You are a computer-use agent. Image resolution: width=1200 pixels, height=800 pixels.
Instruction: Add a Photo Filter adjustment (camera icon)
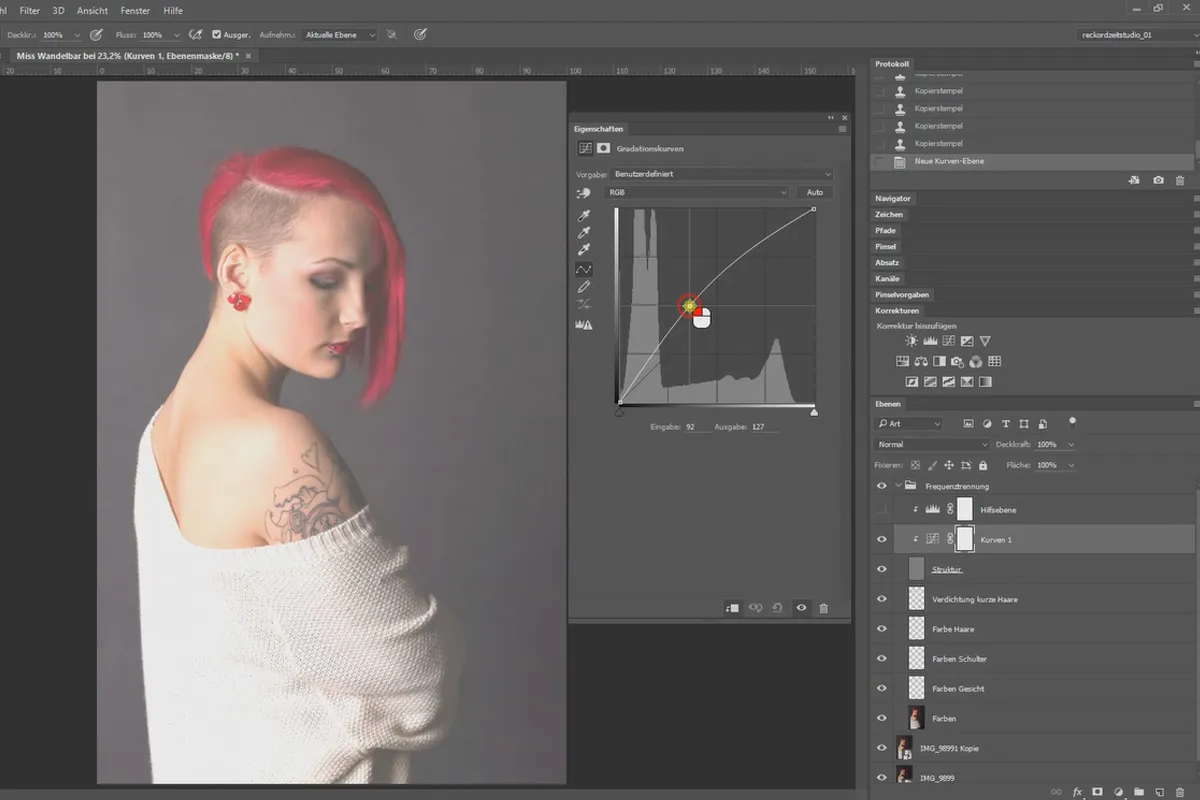click(957, 361)
